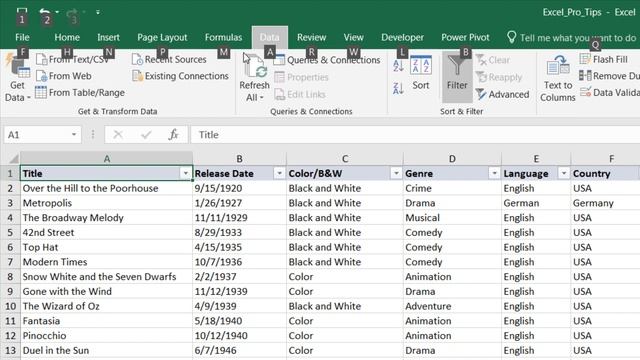The width and height of the screenshot is (640, 360).
Task: Select From Table/Range option
Action: click(80, 93)
